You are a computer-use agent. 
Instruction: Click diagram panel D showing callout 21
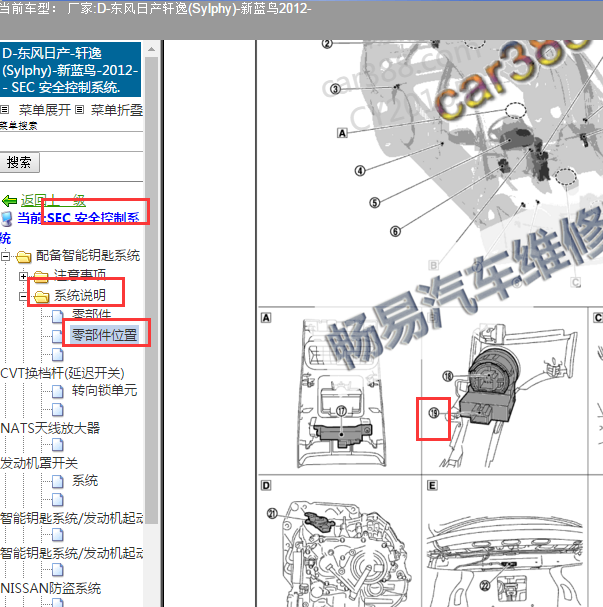pos(340,542)
